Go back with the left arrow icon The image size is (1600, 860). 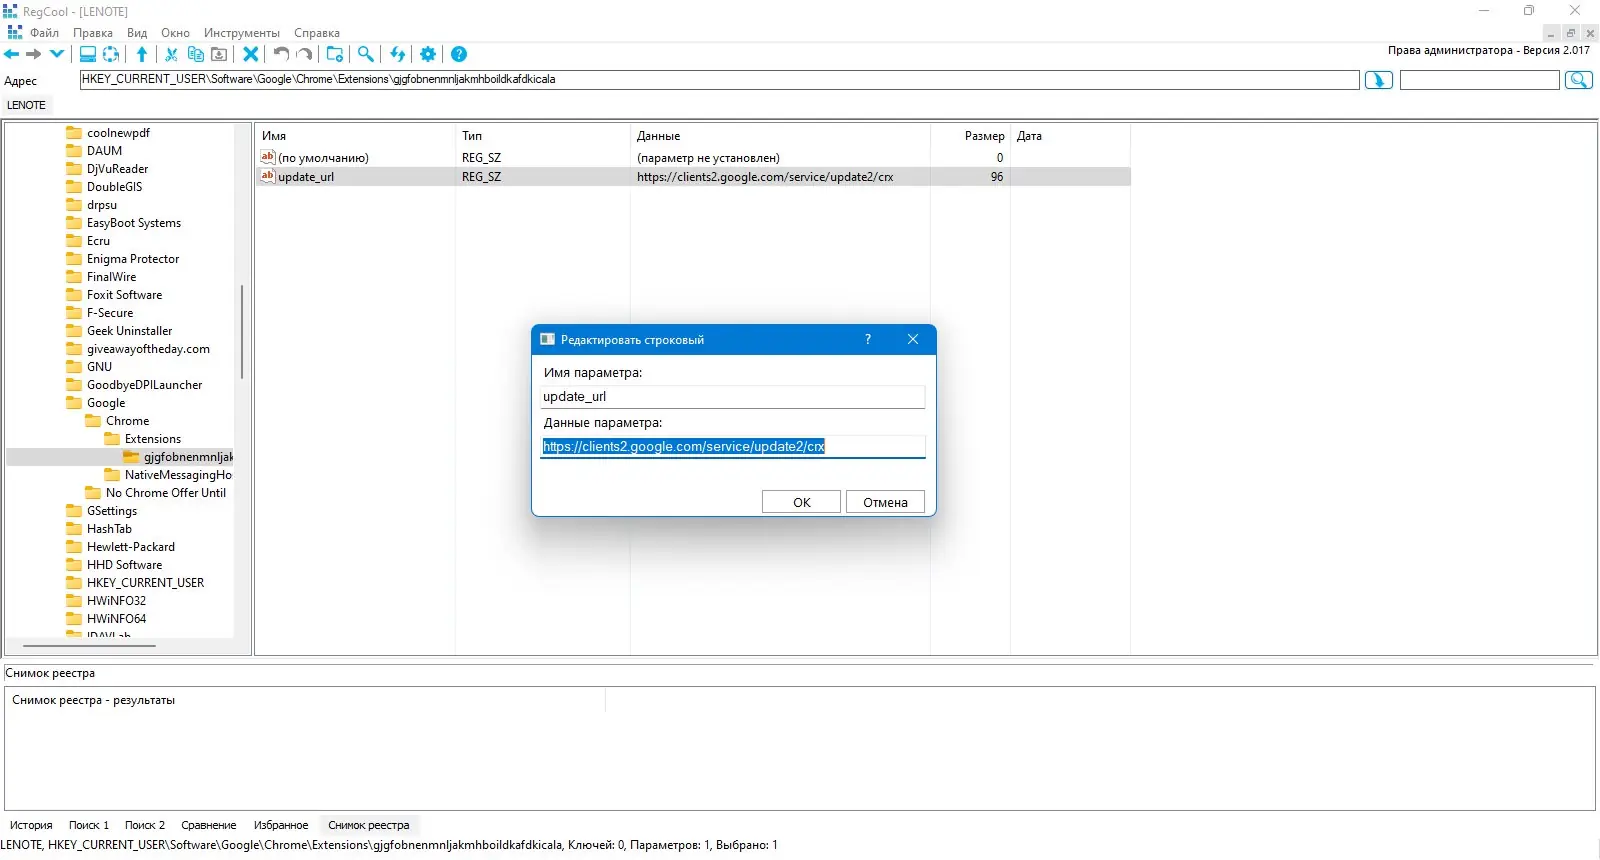12,54
